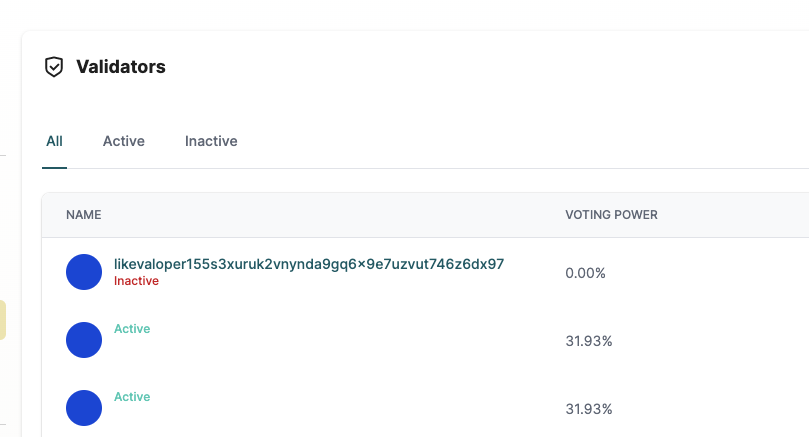This screenshot has height=437, width=809.
Task: Click the likevaloper validator's blue avatar
Action: 84,272
